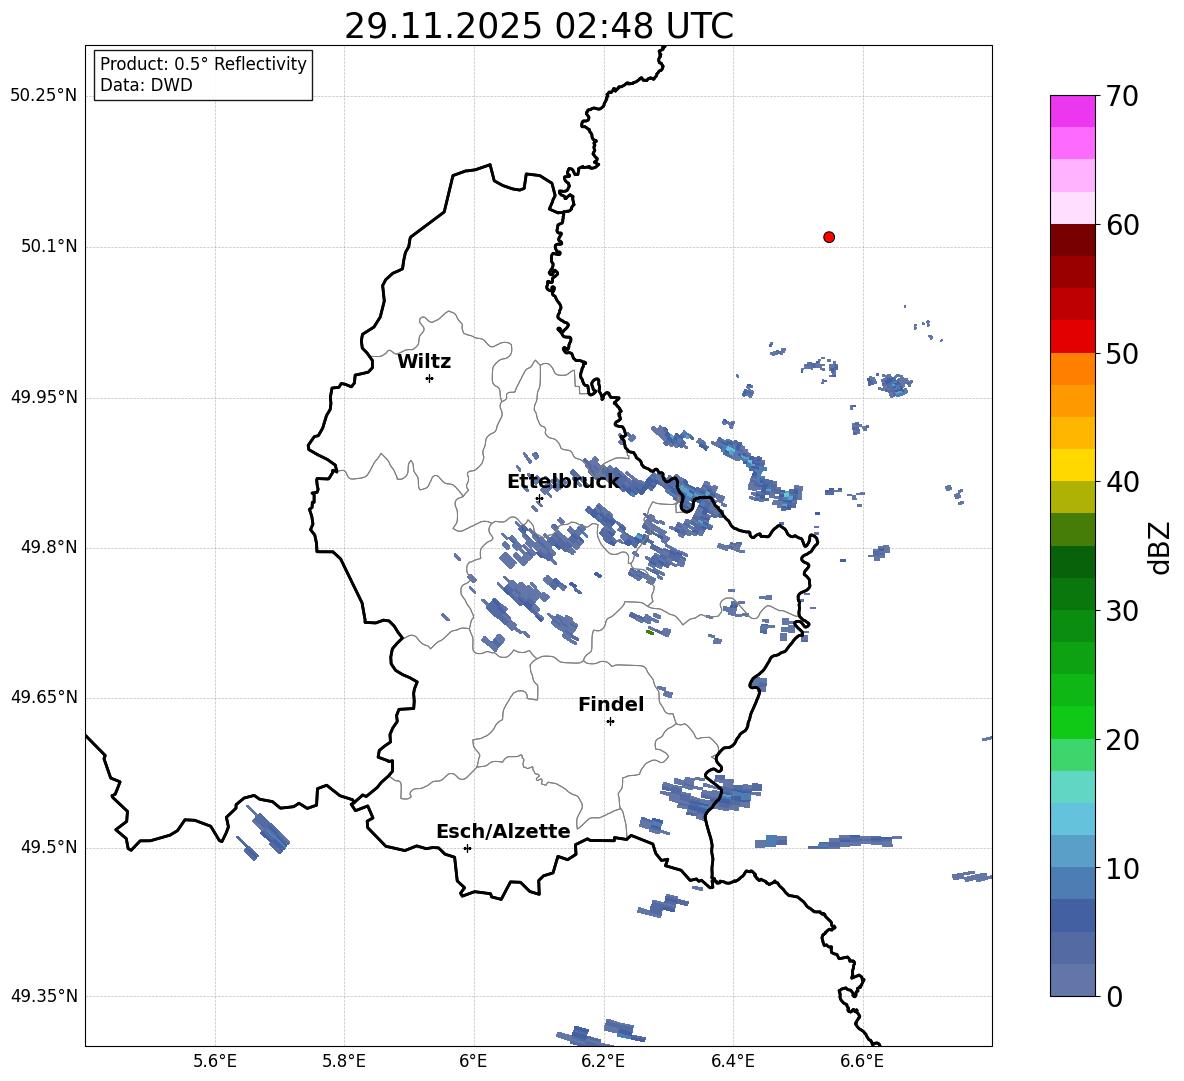Pick the orange swatch just below 50
1184x1081 pixels.
pos(1072,369)
